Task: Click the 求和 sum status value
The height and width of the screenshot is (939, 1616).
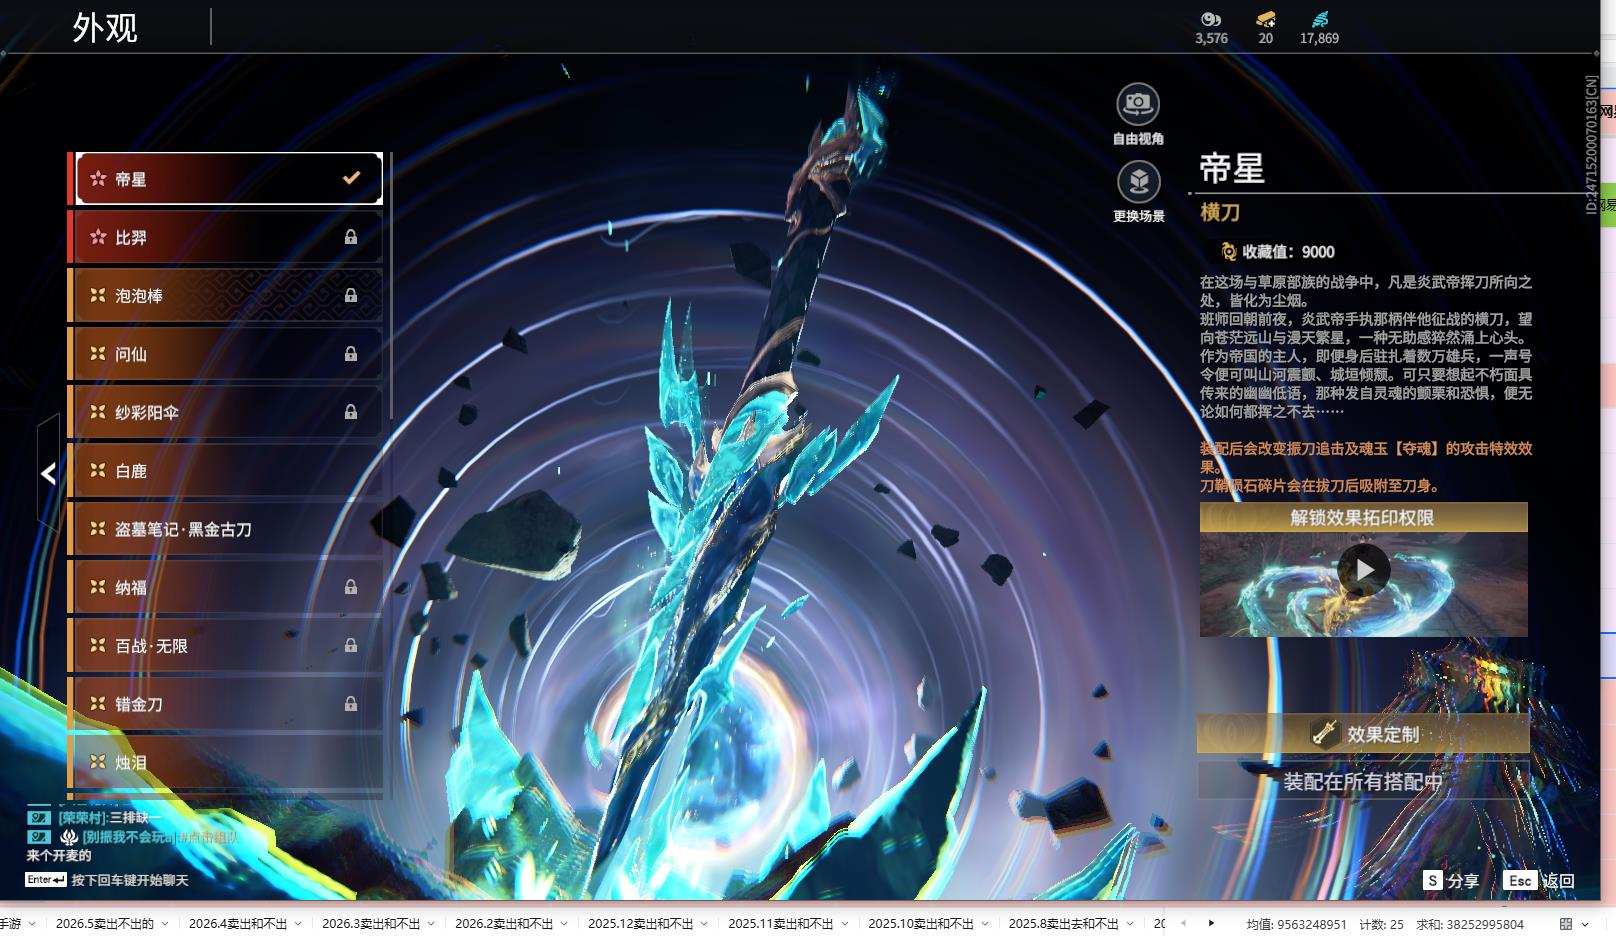Action: pyautogui.click(x=1470, y=924)
